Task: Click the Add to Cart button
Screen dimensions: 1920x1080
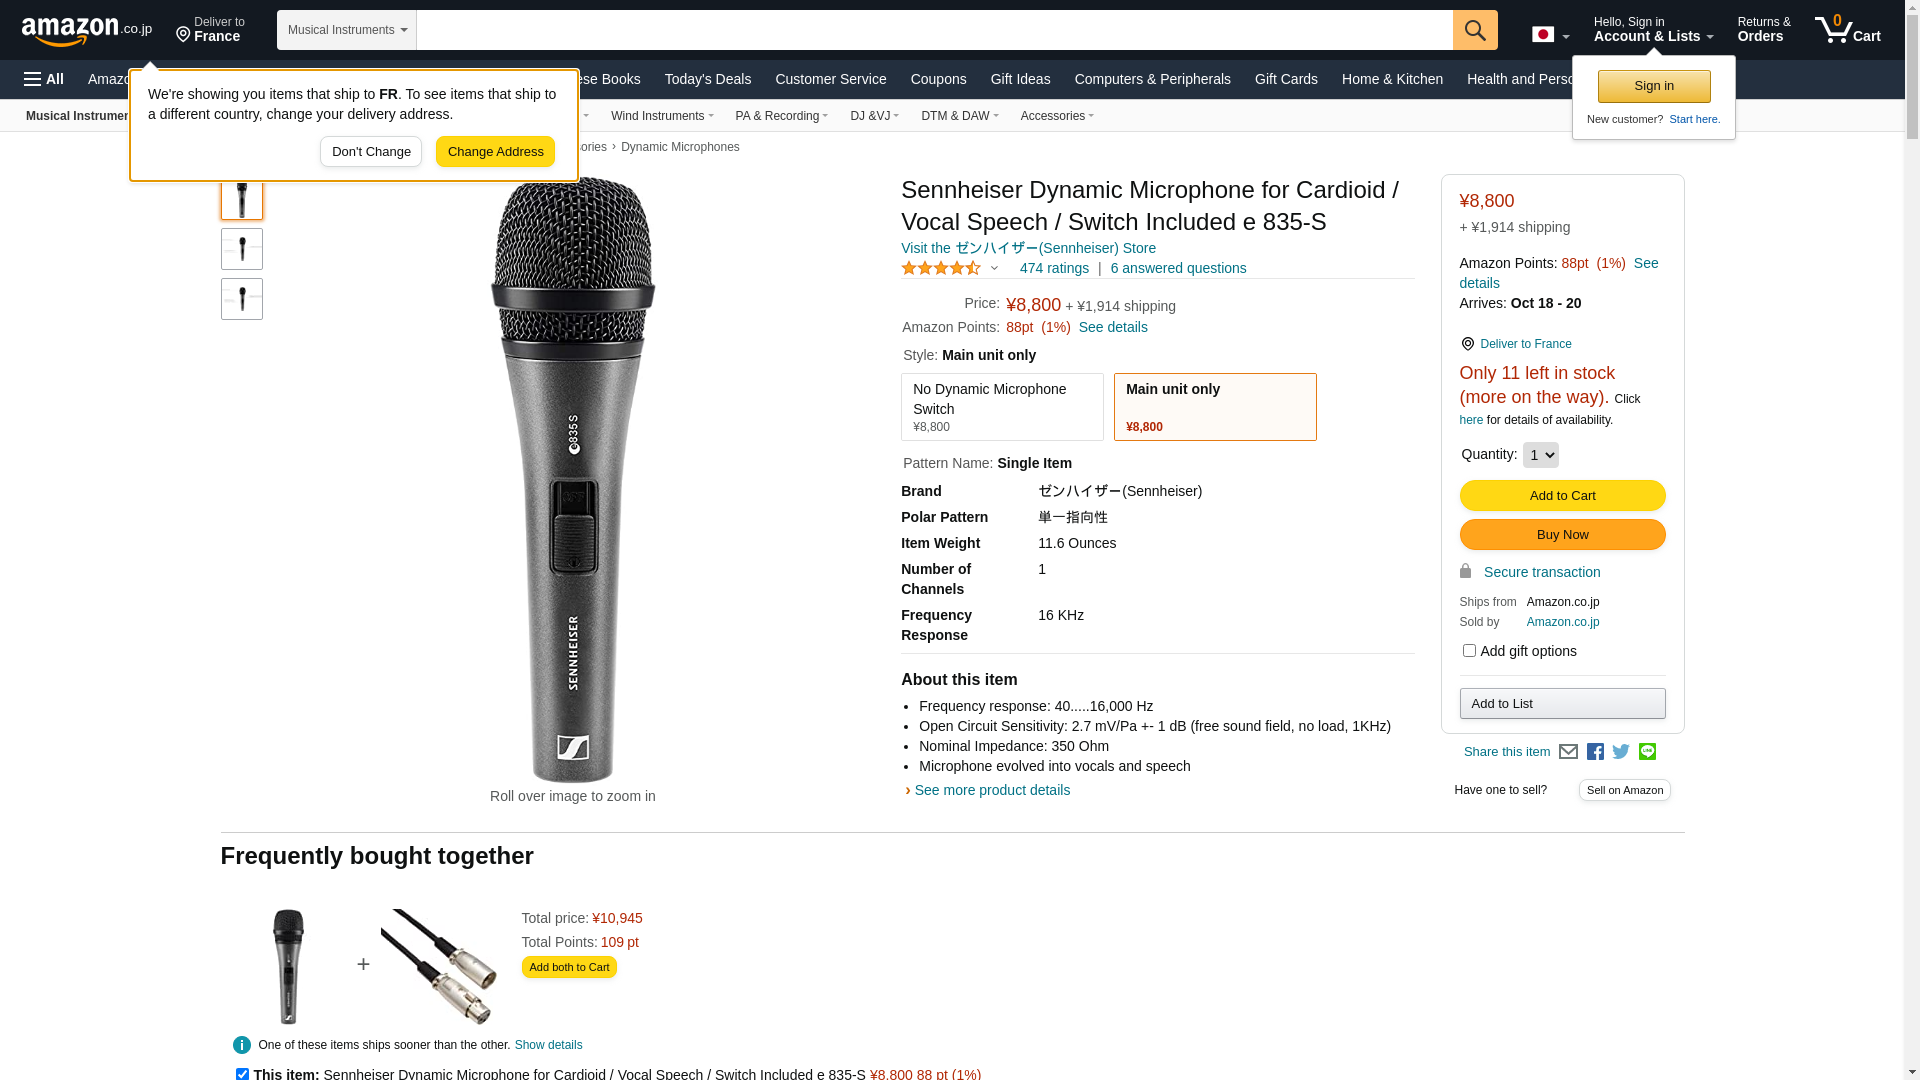Action: pyautogui.click(x=1562, y=496)
